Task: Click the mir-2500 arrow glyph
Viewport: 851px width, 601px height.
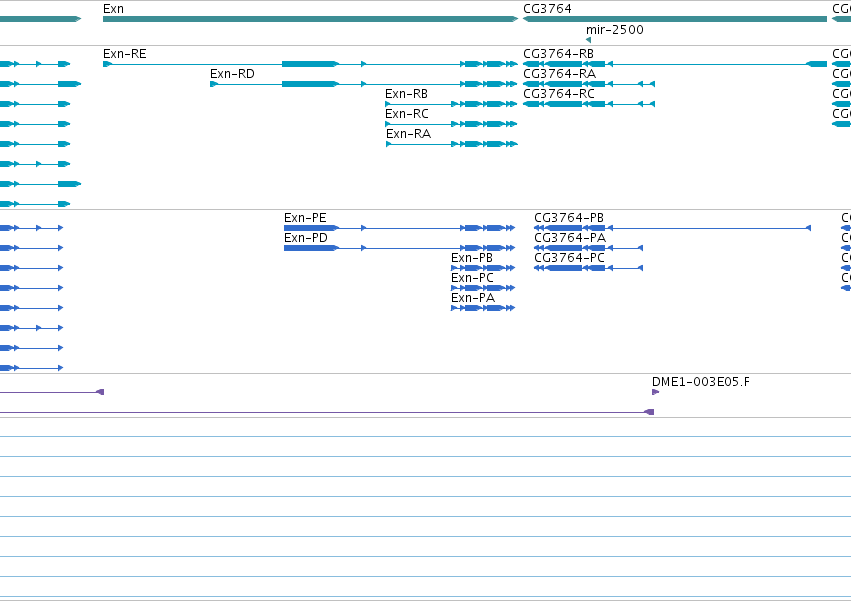Action: coord(588,40)
